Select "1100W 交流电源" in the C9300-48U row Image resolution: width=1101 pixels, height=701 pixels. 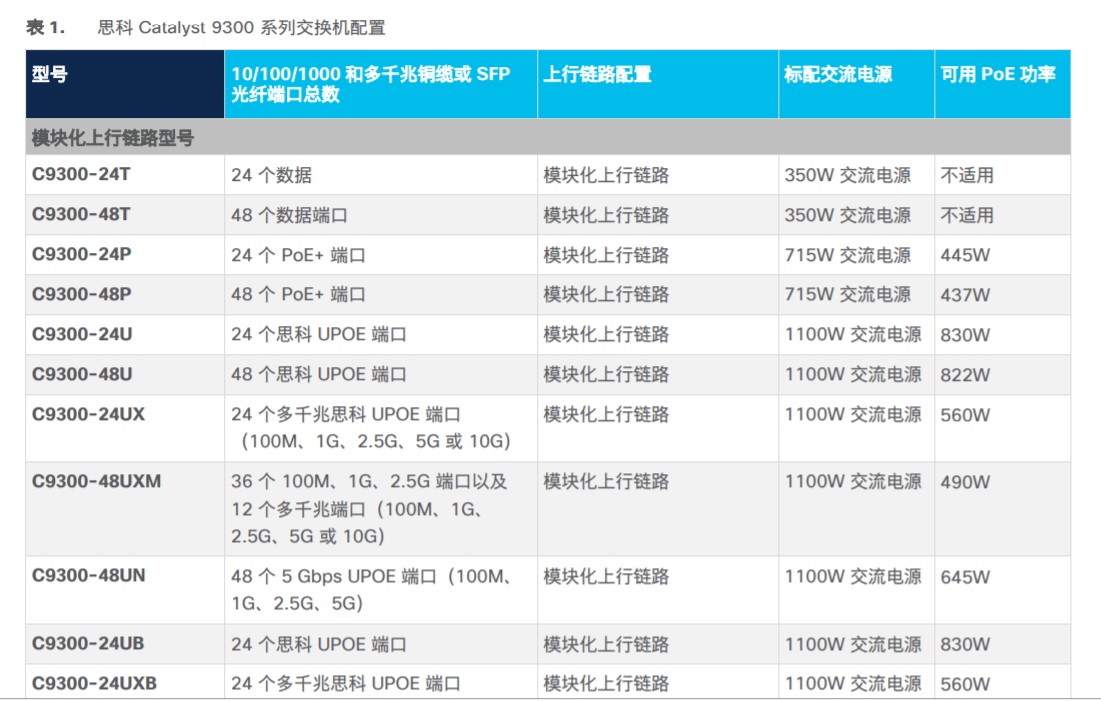click(x=853, y=375)
